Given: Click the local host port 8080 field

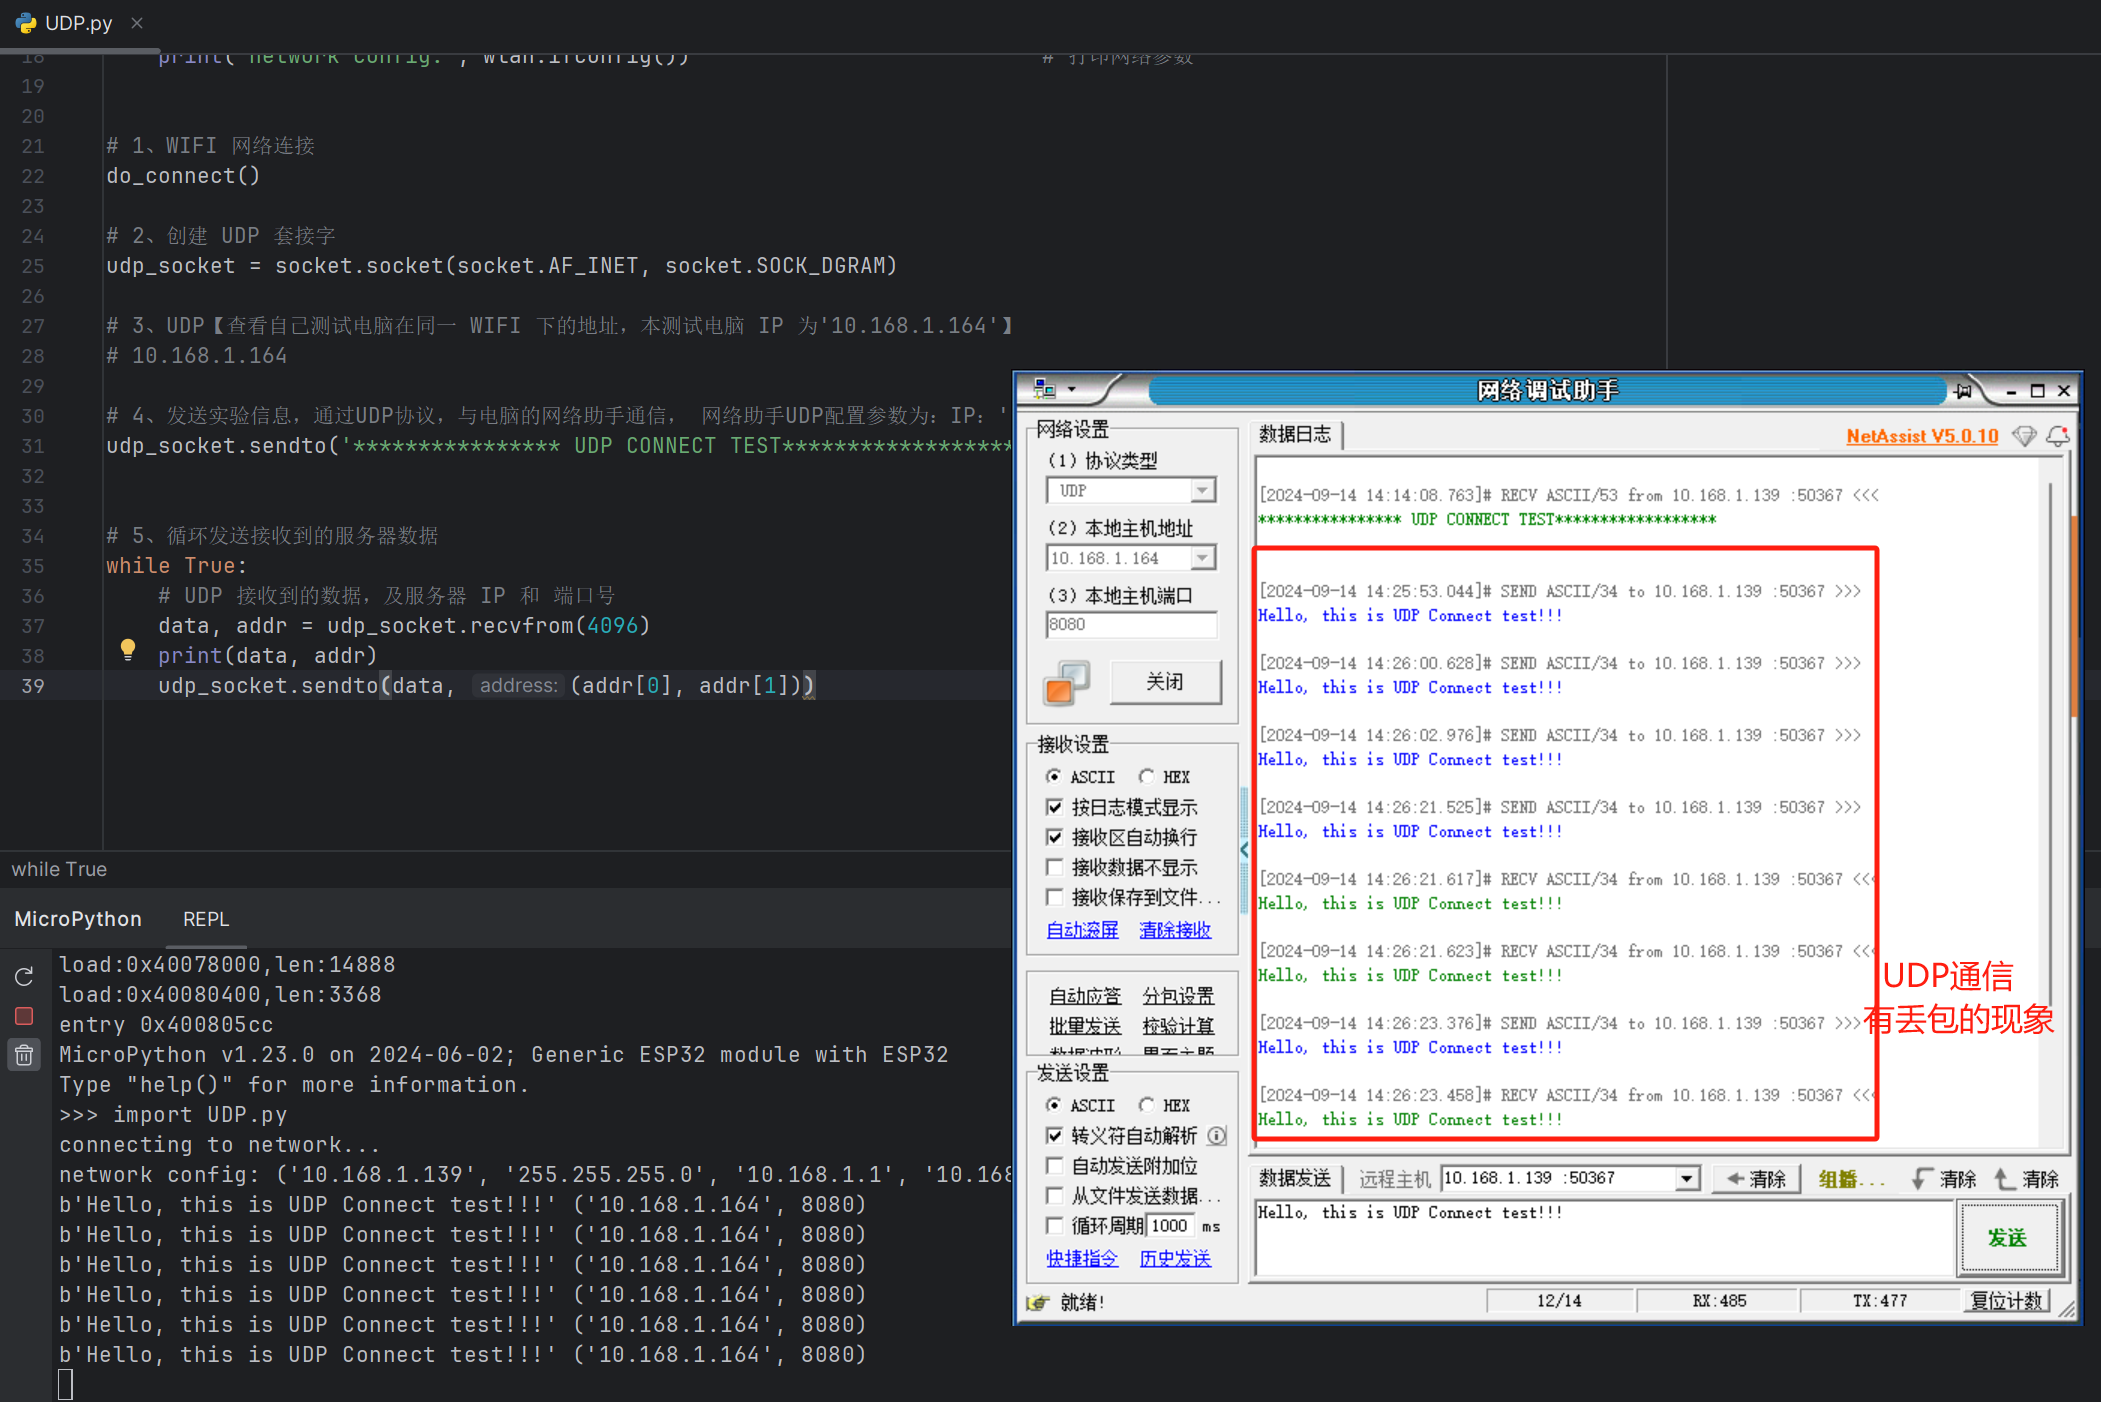Looking at the screenshot, I should point(1131,624).
